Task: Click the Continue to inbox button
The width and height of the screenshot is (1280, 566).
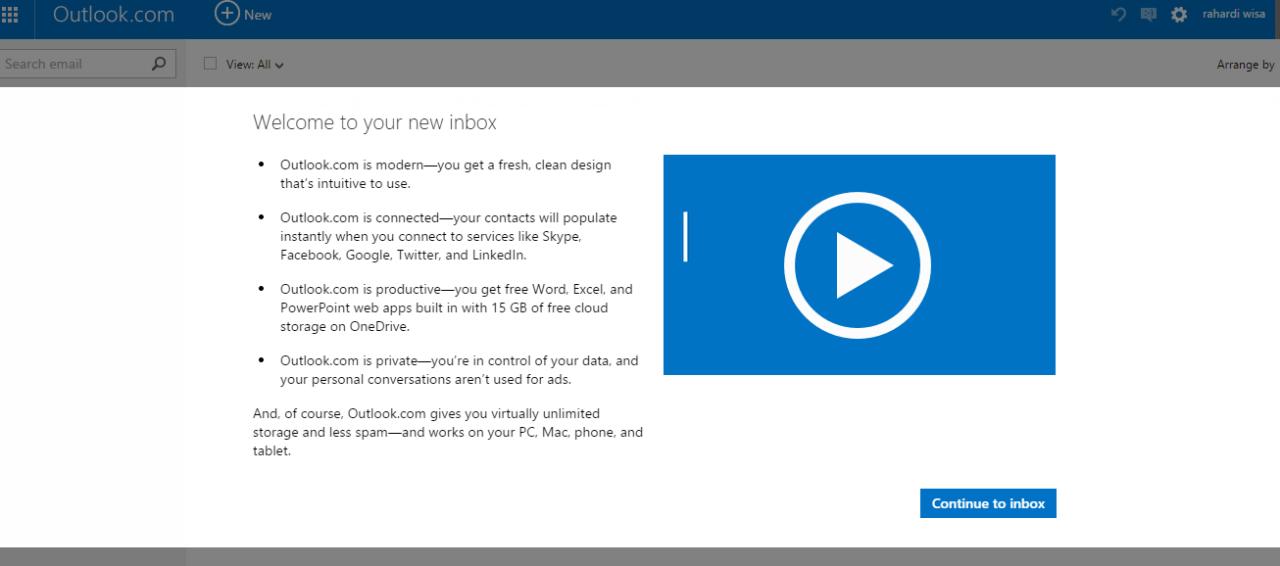Action: click(988, 503)
